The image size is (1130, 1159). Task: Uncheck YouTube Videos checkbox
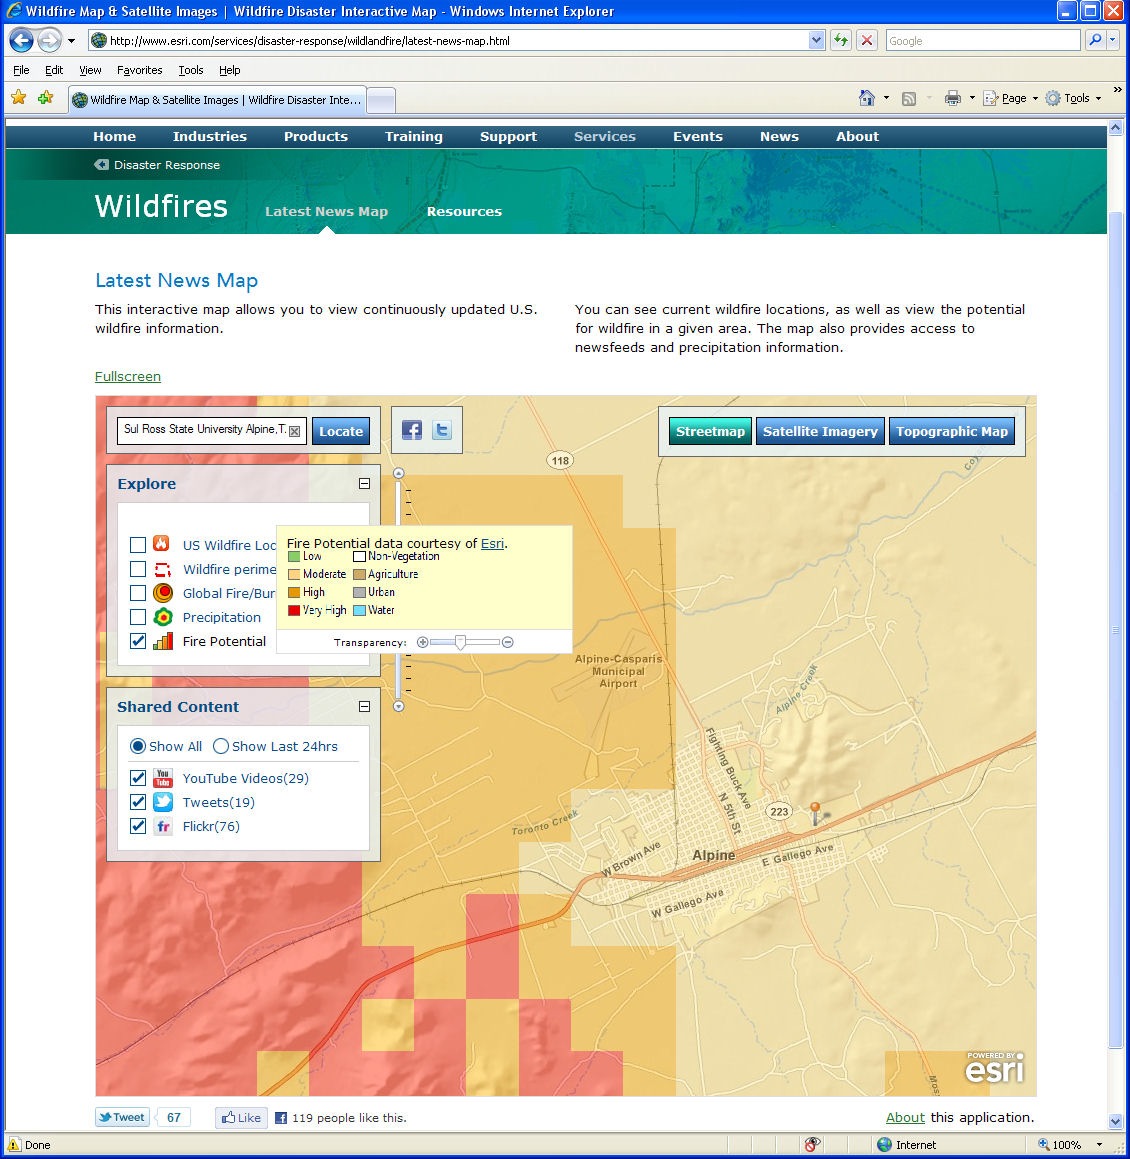(137, 778)
